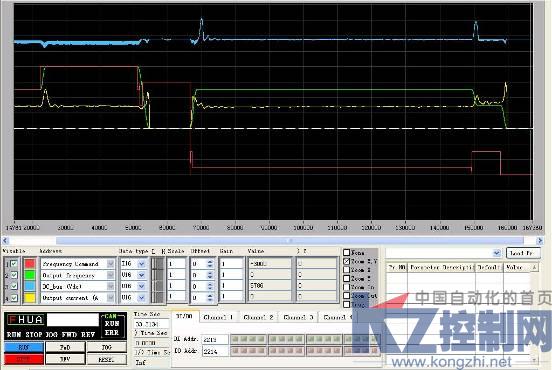Select the Channel 3 tab
This screenshot has height=370, width=552.
click(x=298, y=317)
